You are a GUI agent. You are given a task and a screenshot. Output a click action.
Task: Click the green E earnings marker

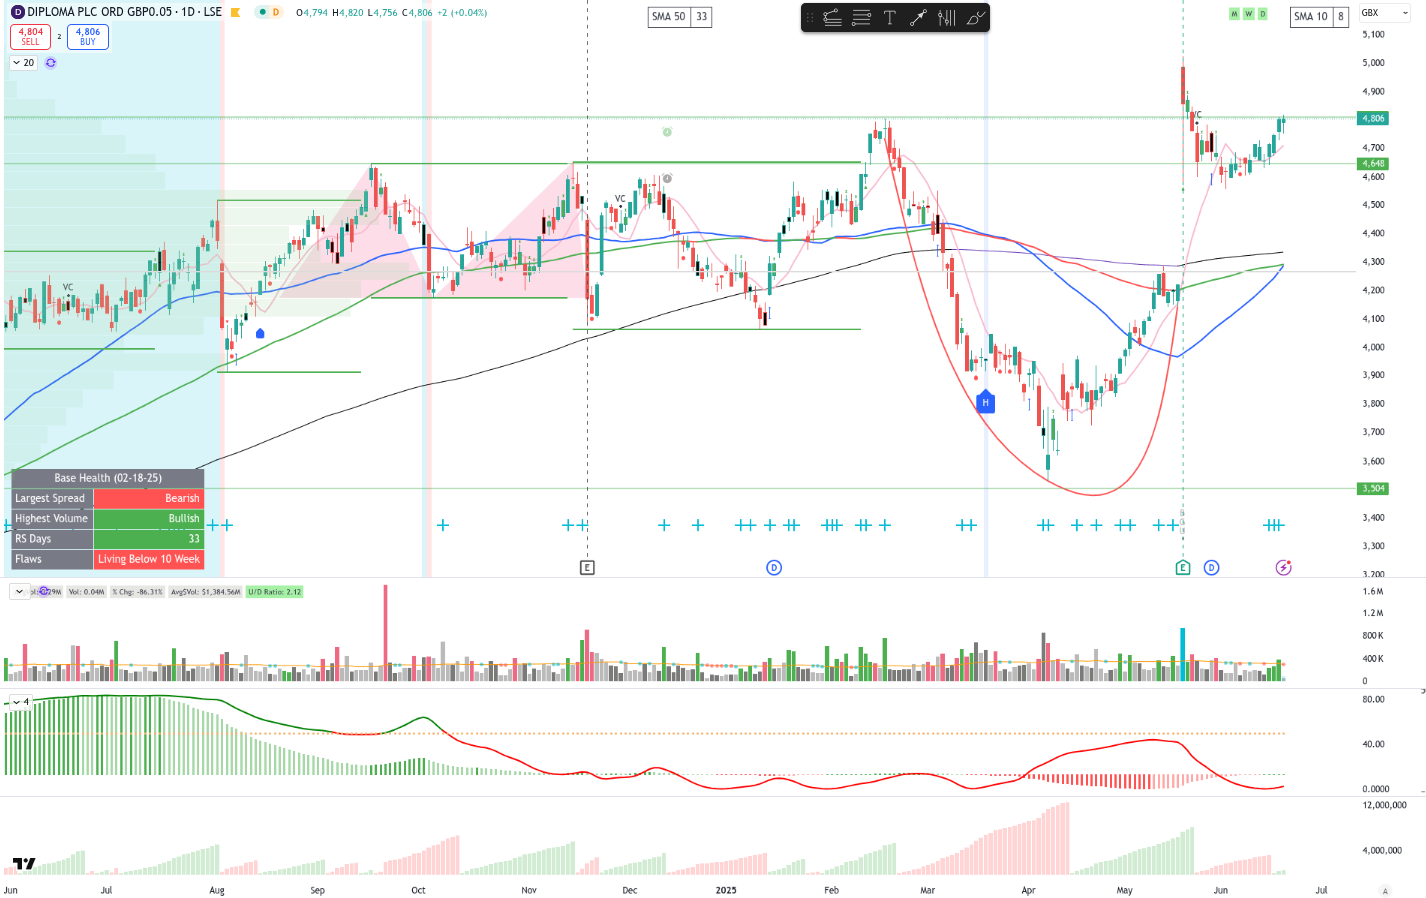pos(1183,568)
